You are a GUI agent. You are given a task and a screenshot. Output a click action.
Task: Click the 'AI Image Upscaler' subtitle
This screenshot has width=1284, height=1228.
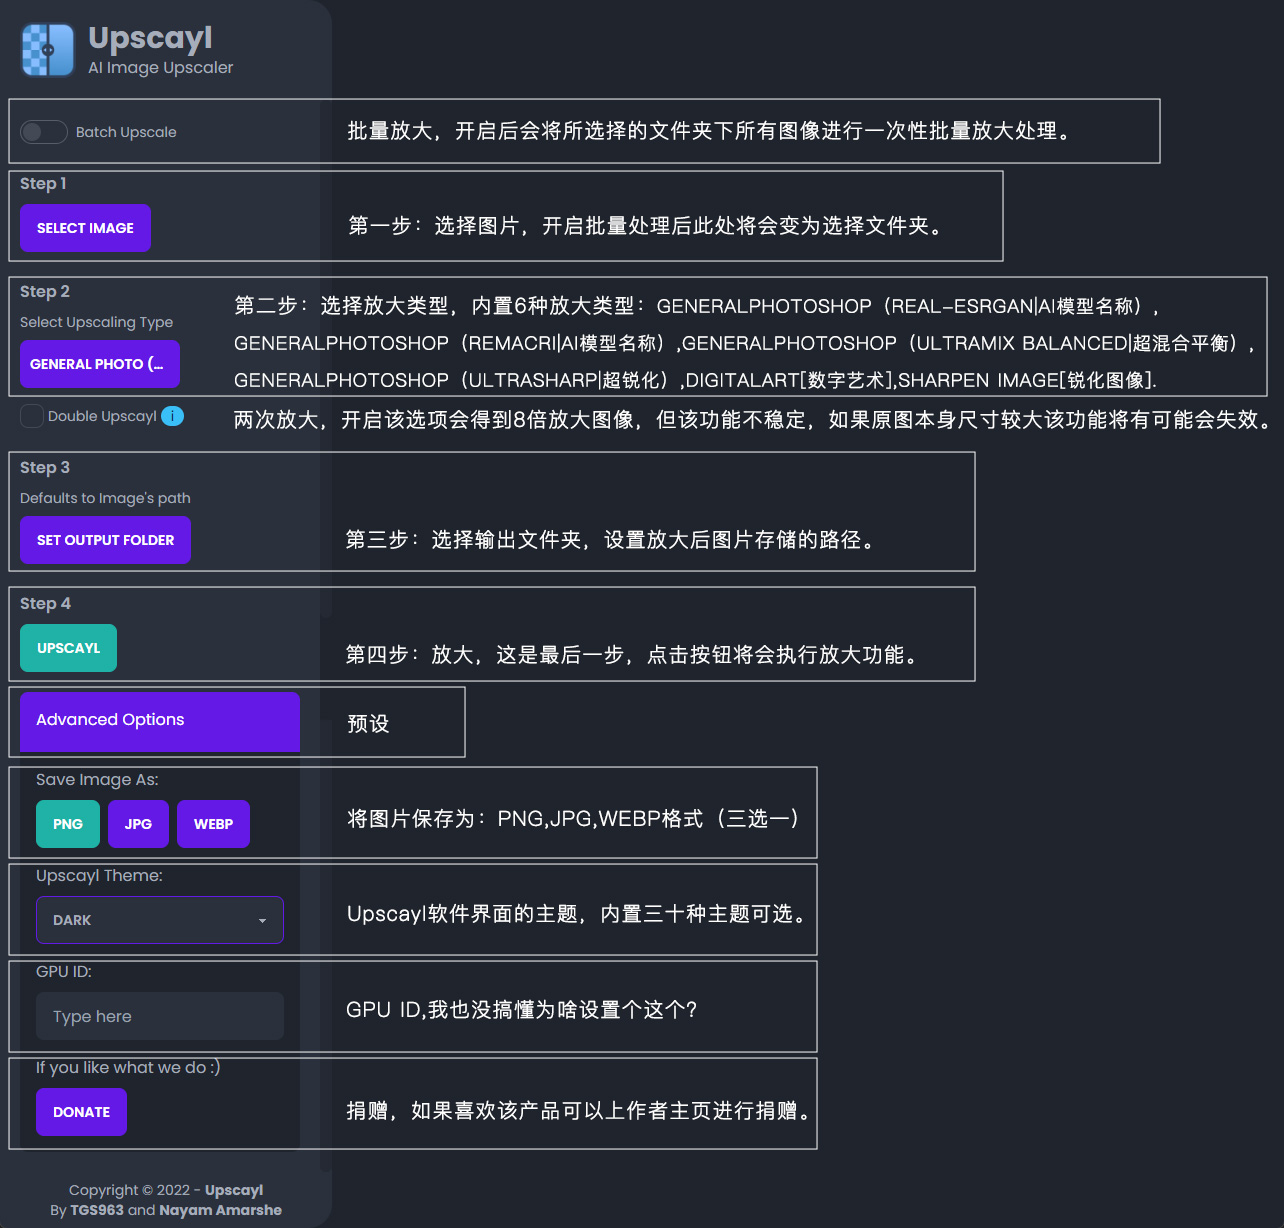[160, 68]
